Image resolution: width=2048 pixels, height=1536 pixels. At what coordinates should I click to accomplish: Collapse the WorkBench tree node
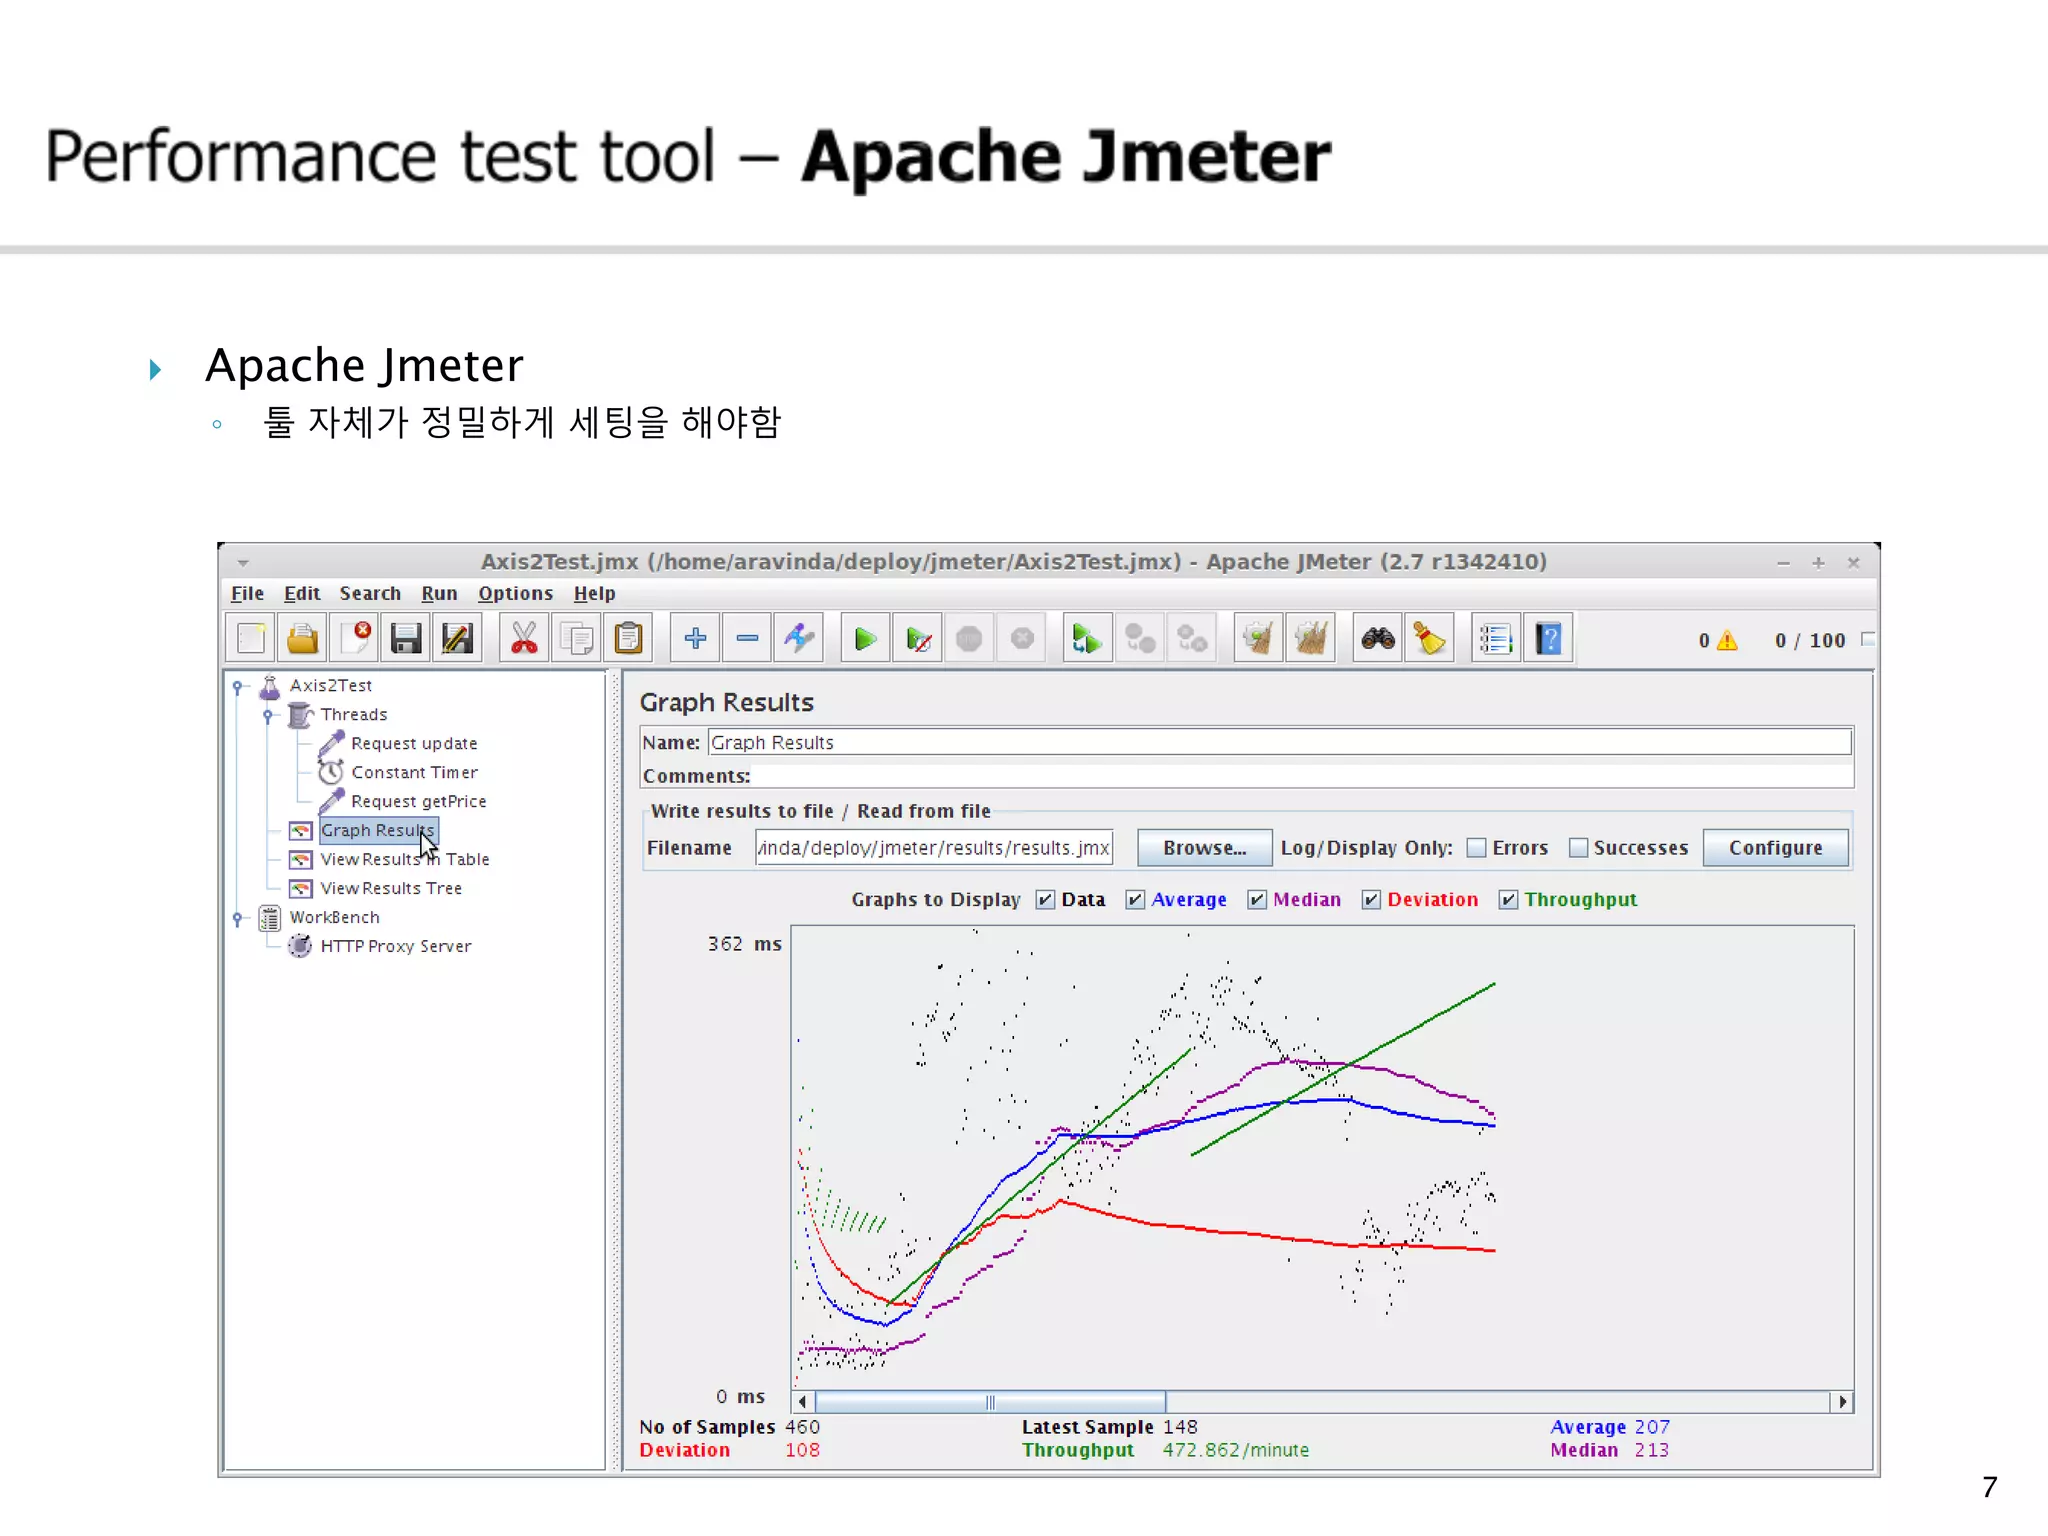click(x=237, y=918)
